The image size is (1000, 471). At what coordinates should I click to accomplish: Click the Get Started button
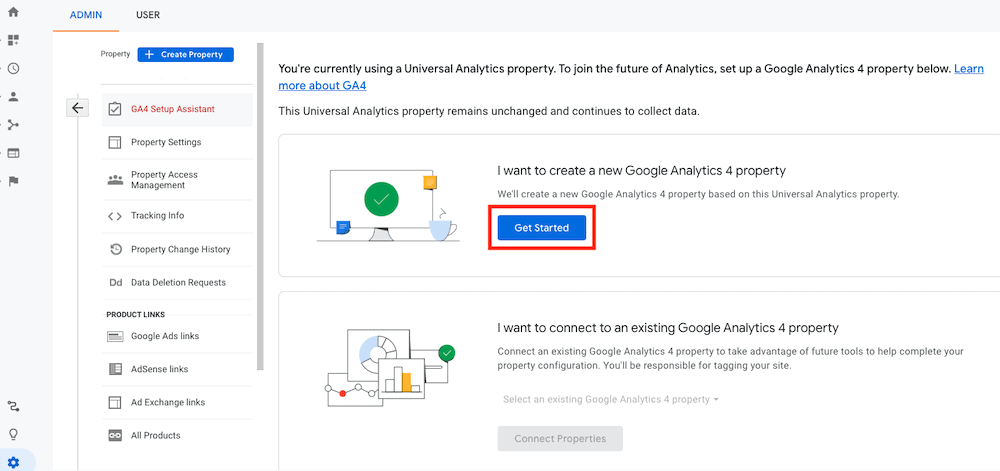[541, 228]
